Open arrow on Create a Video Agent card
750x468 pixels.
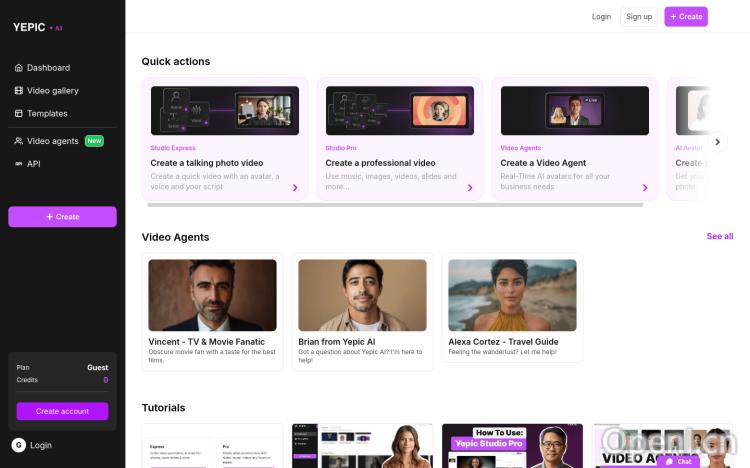coord(645,187)
